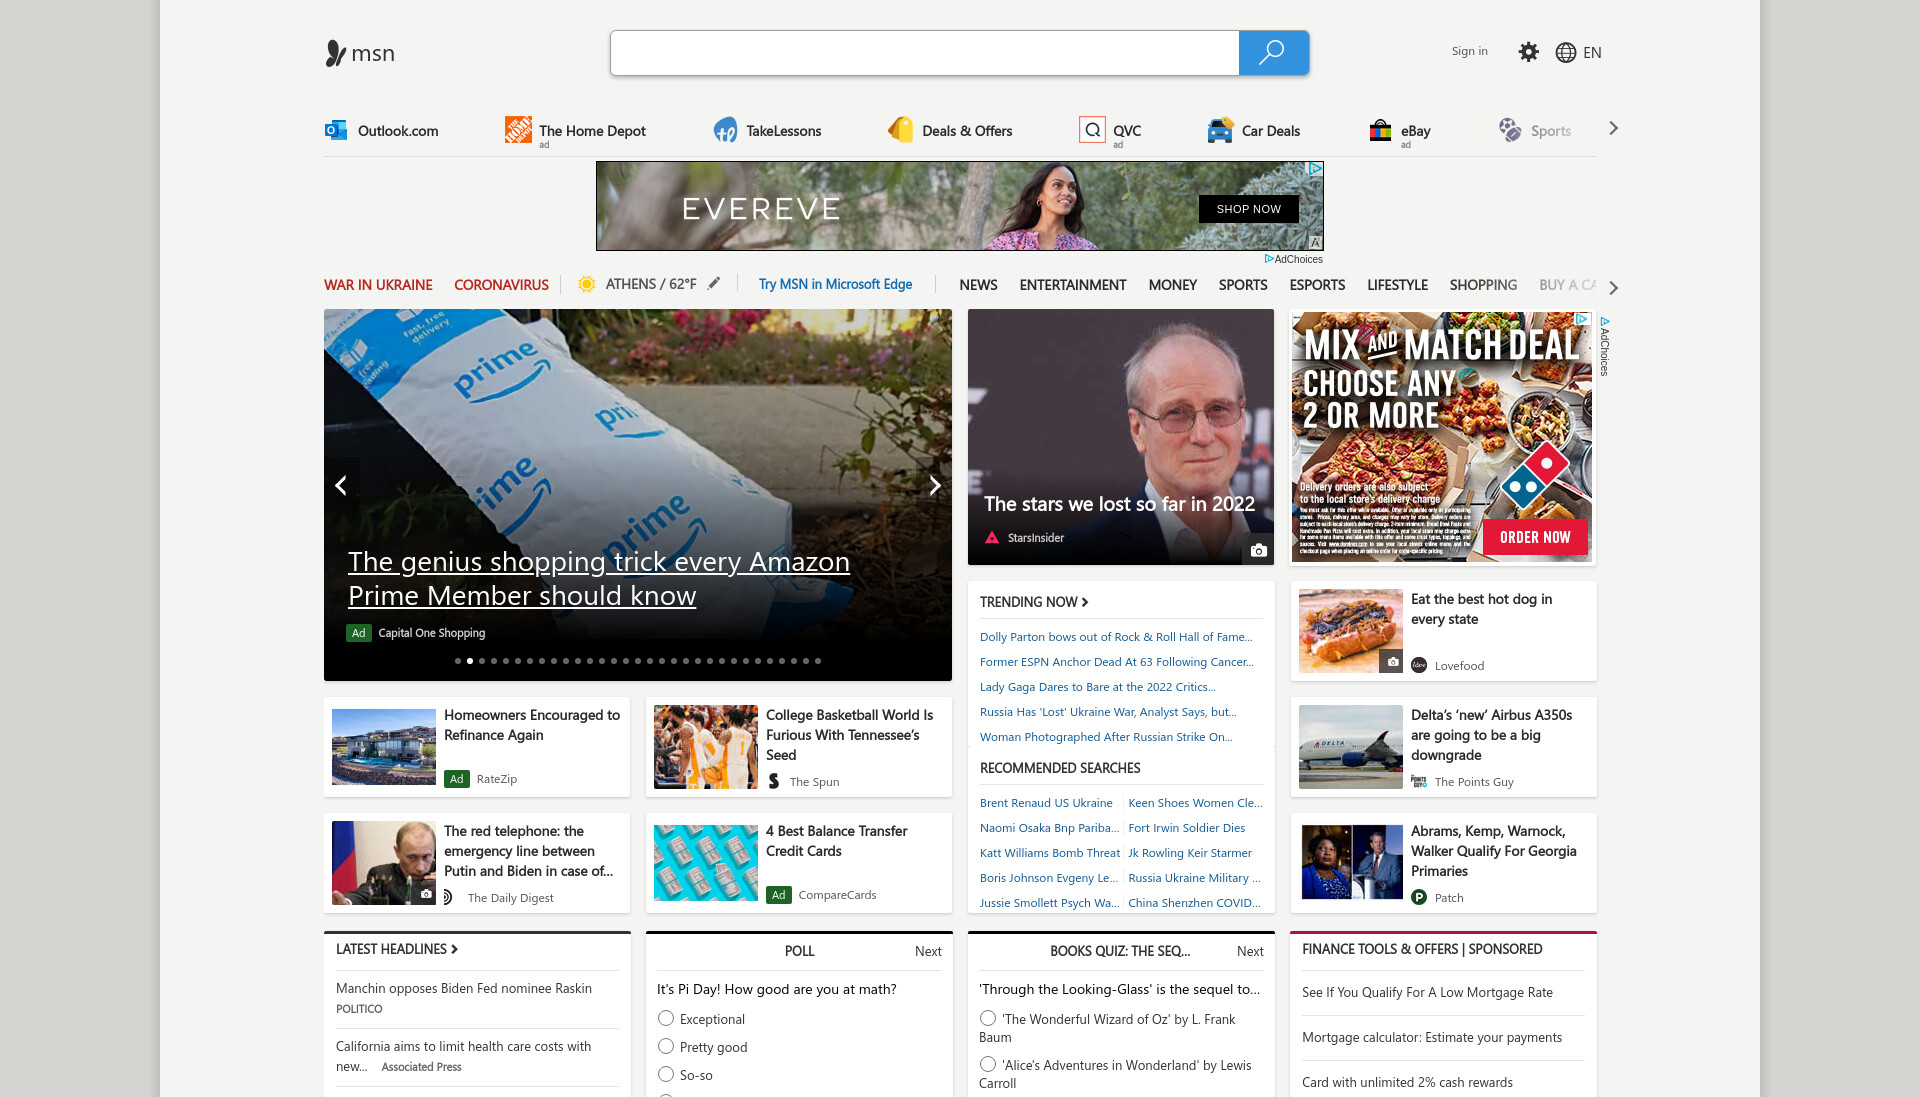Click The Home Depot logo icon
This screenshot has width=1920, height=1097.
(x=518, y=130)
